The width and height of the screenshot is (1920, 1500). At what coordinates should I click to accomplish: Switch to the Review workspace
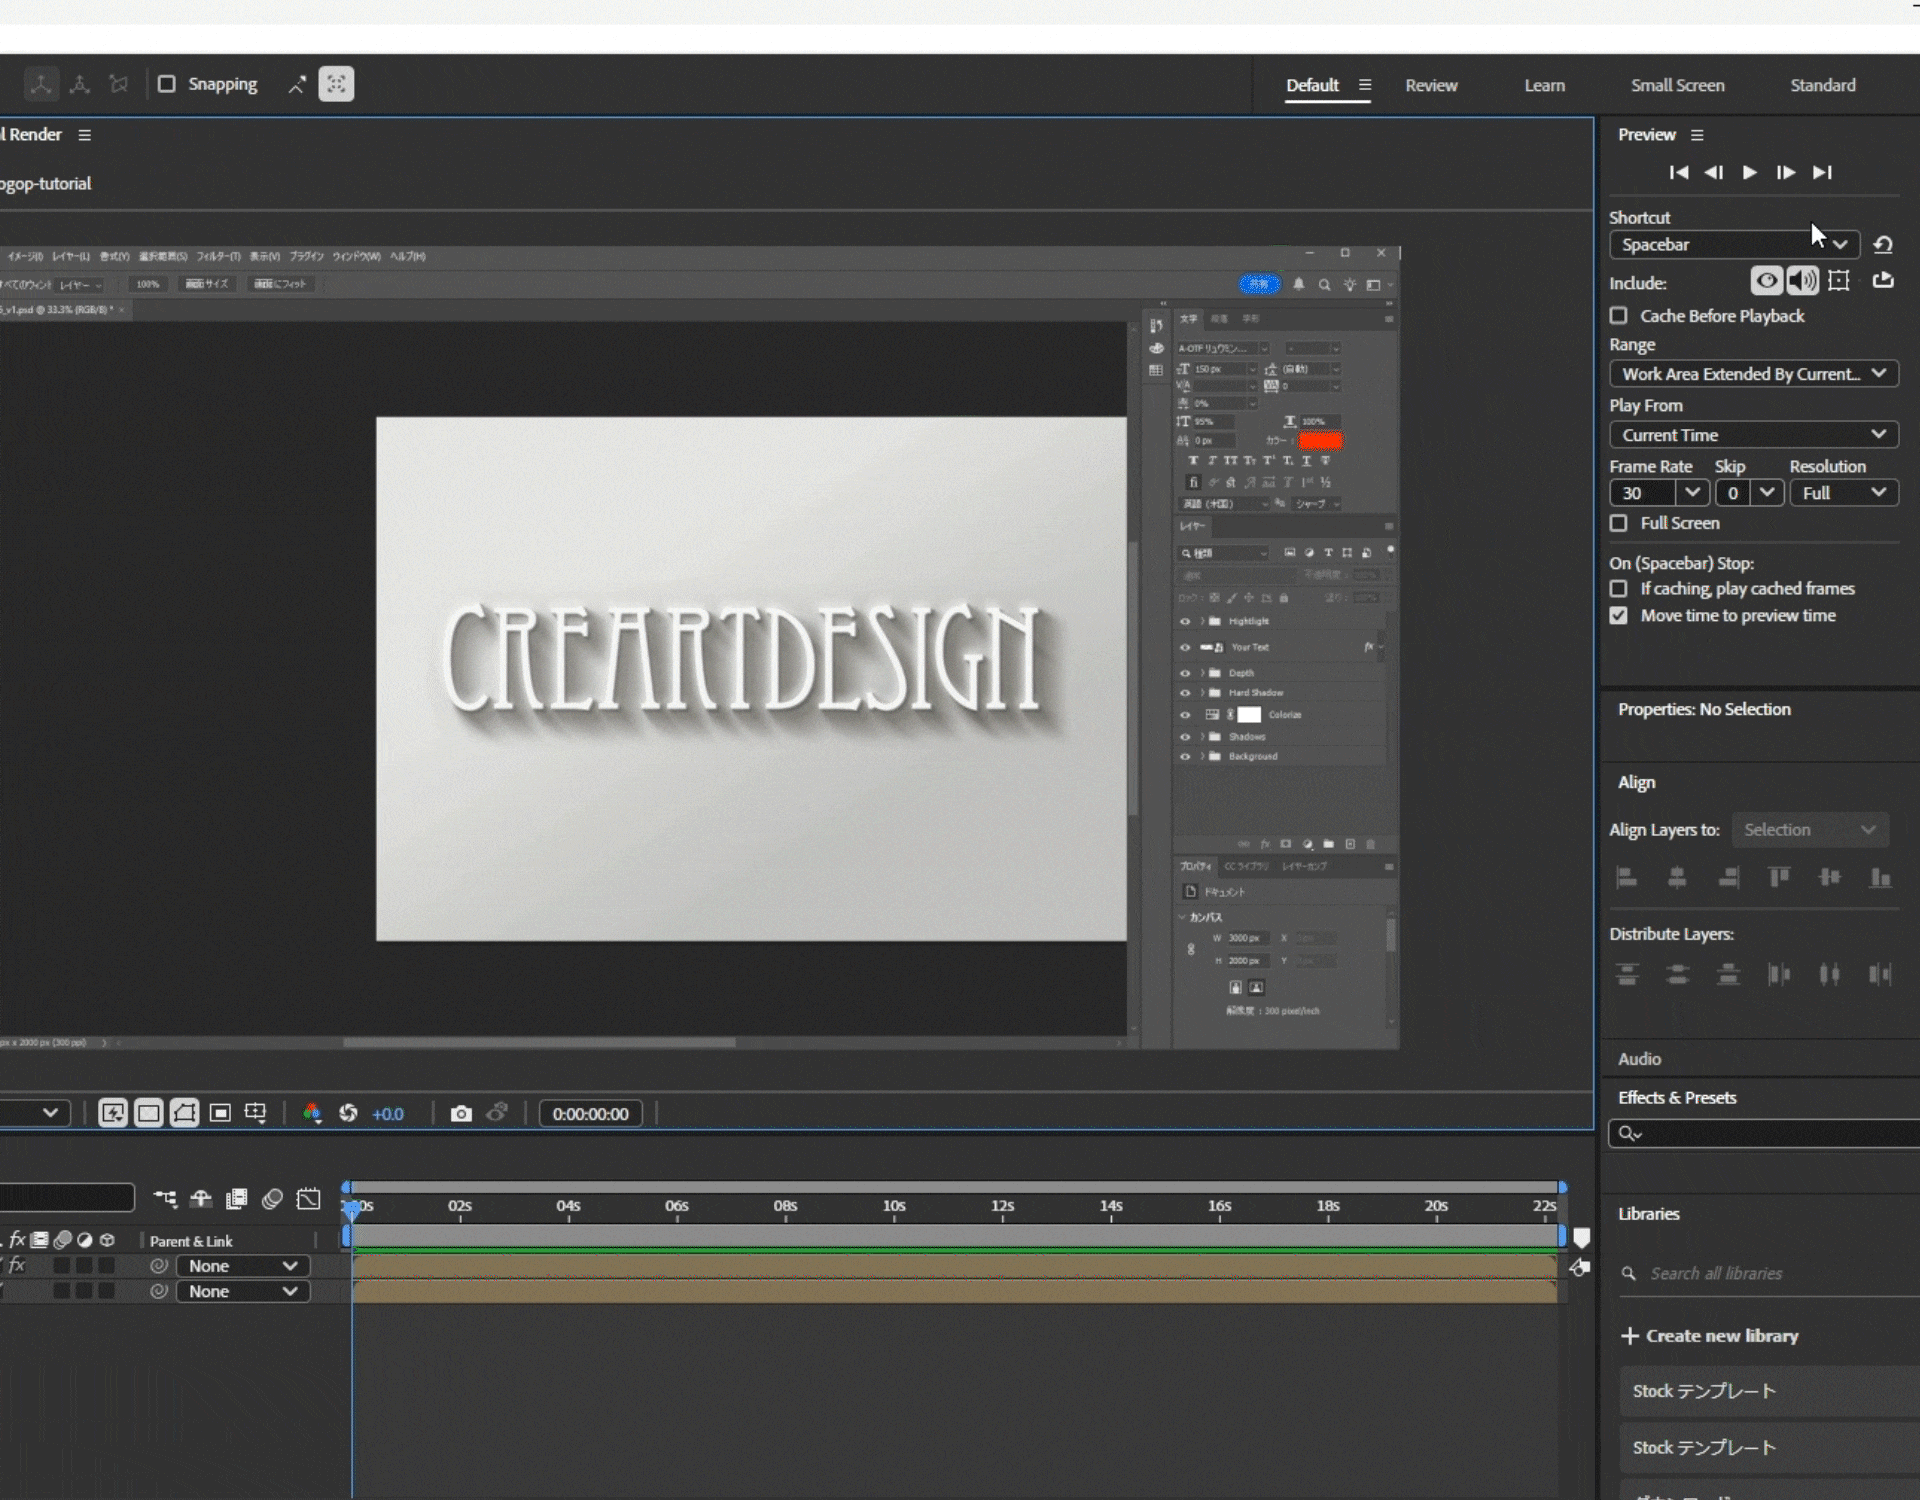[1431, 86]
